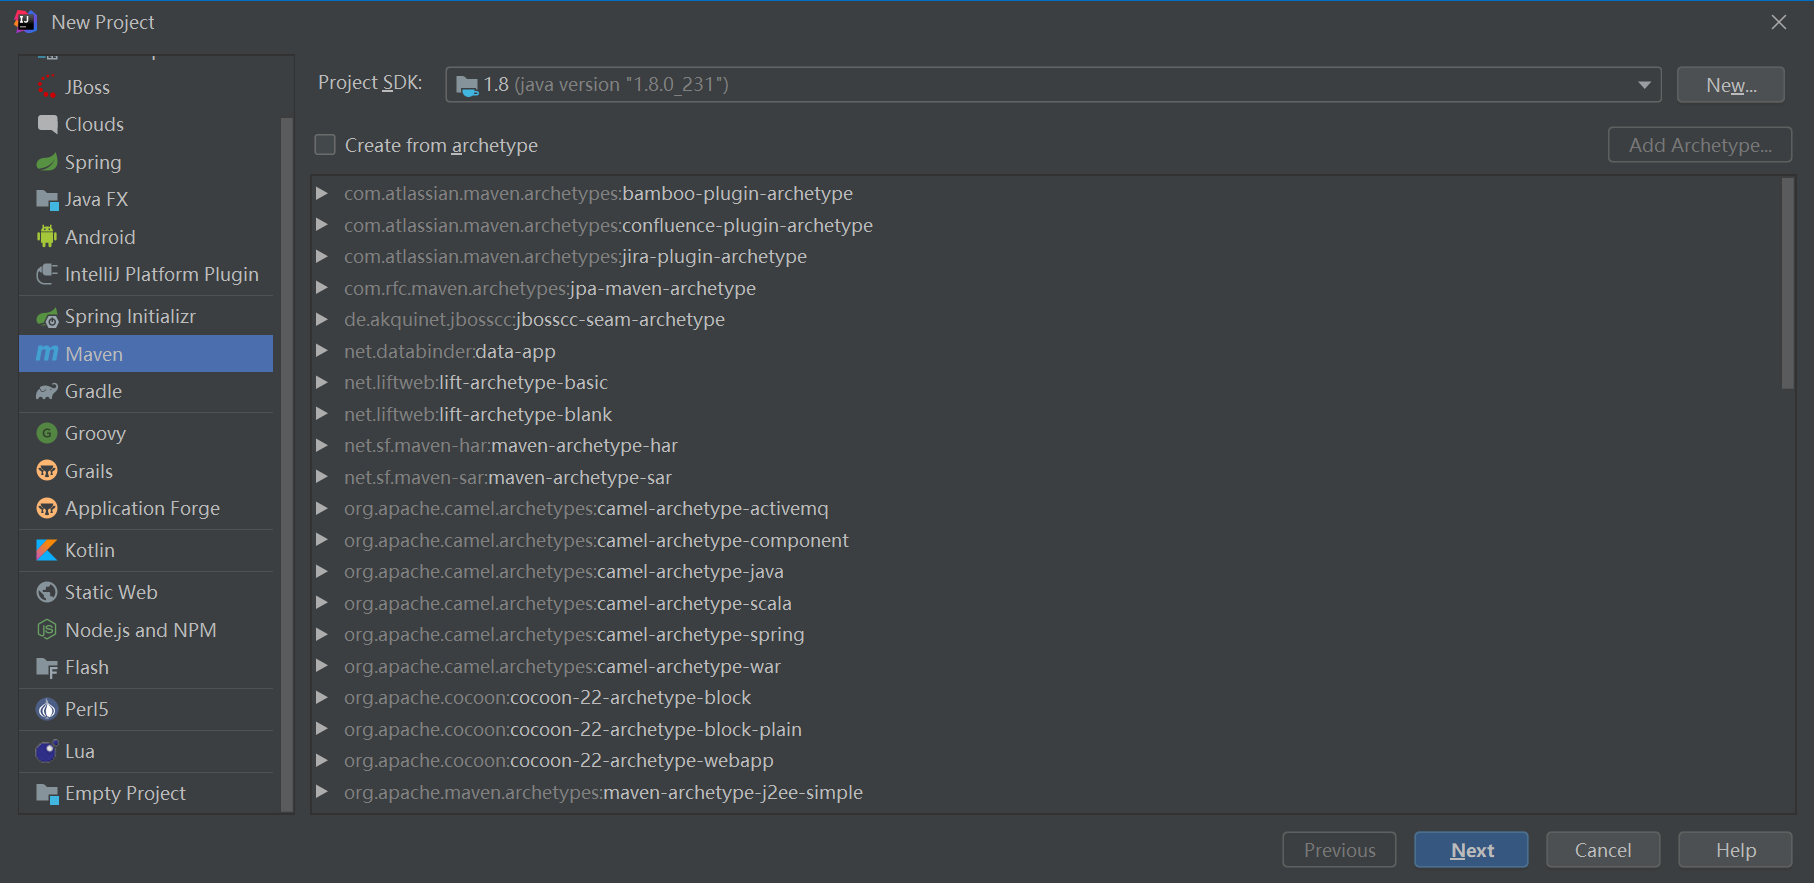The width and height of the screenshot is (1814, 883).
Task: Click the New... SDK button
Action: click(1731, 85)
